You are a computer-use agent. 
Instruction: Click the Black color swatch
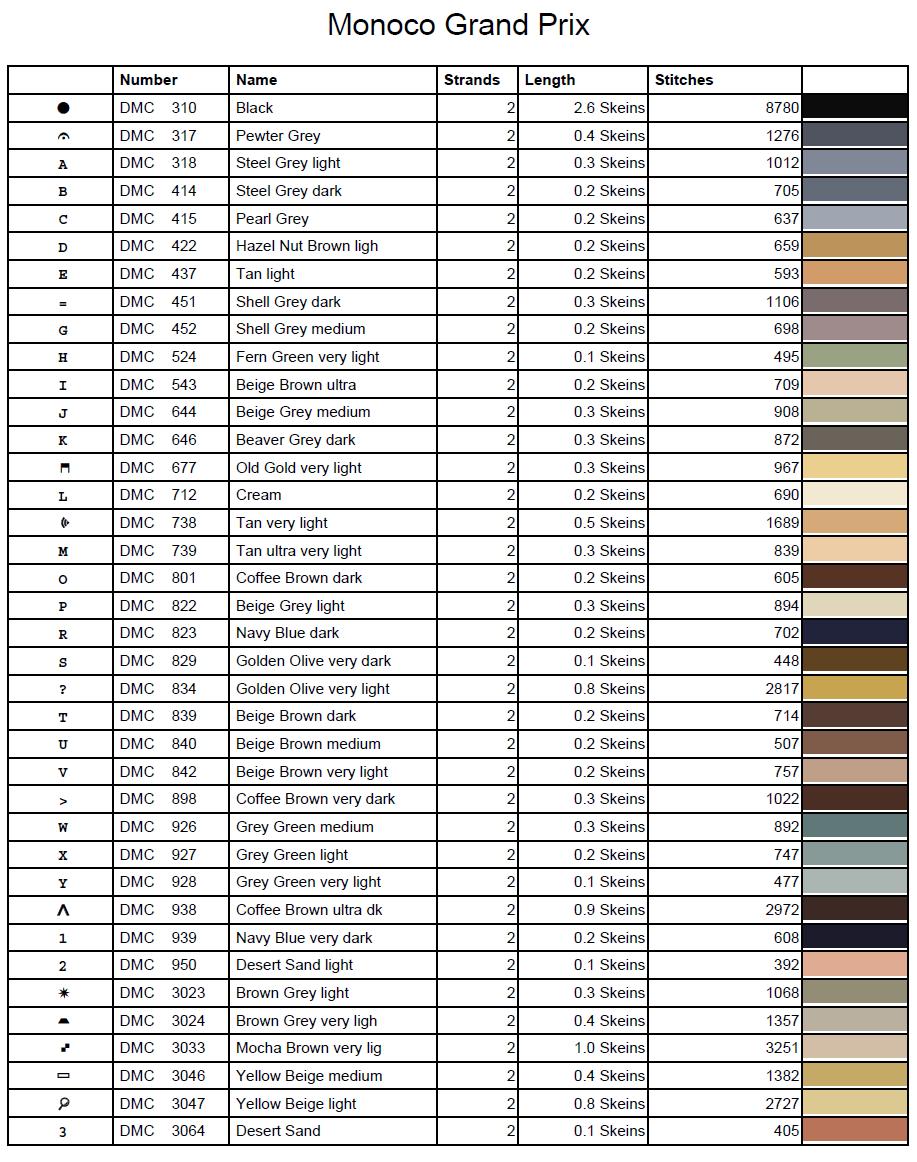(854, 108)
